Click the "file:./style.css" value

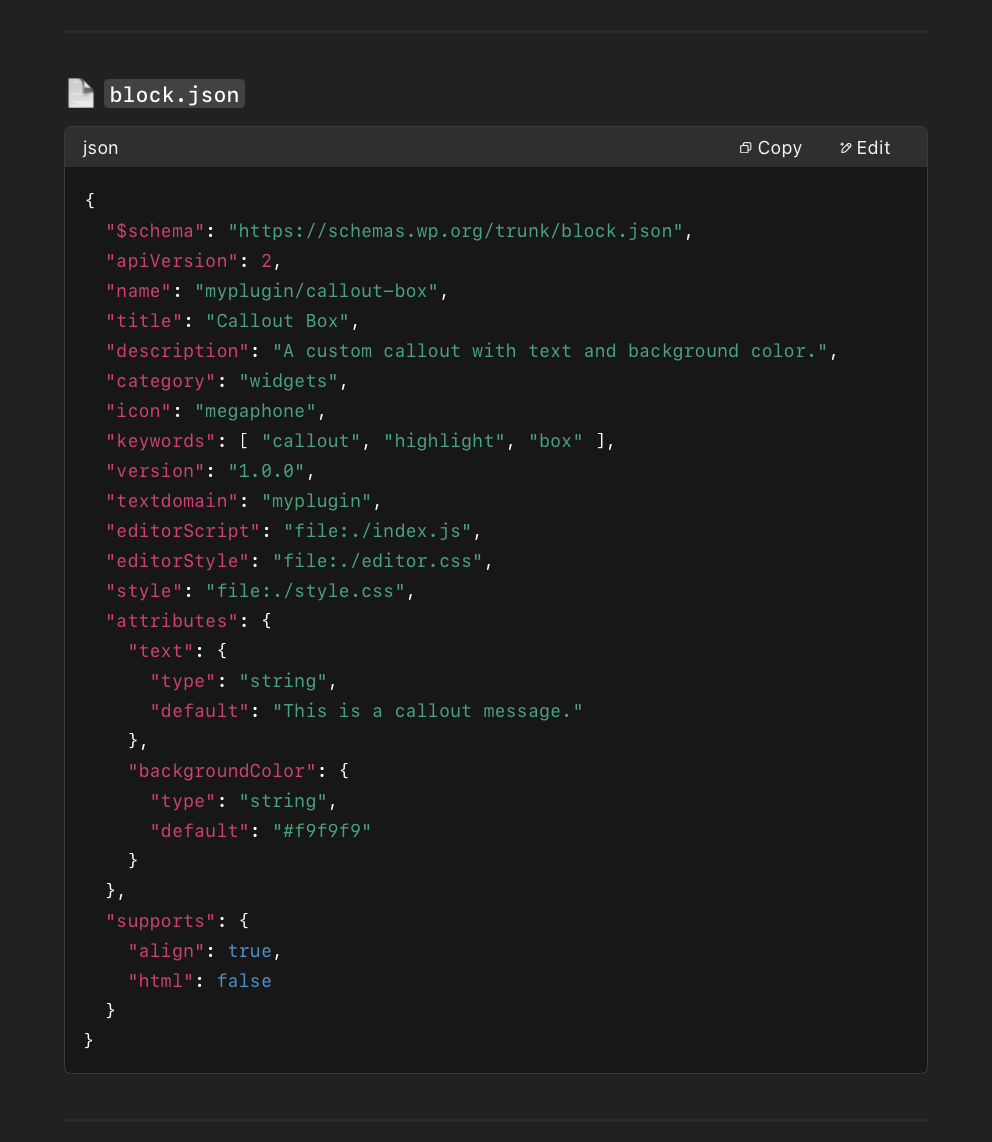click(x=305, y=590)
